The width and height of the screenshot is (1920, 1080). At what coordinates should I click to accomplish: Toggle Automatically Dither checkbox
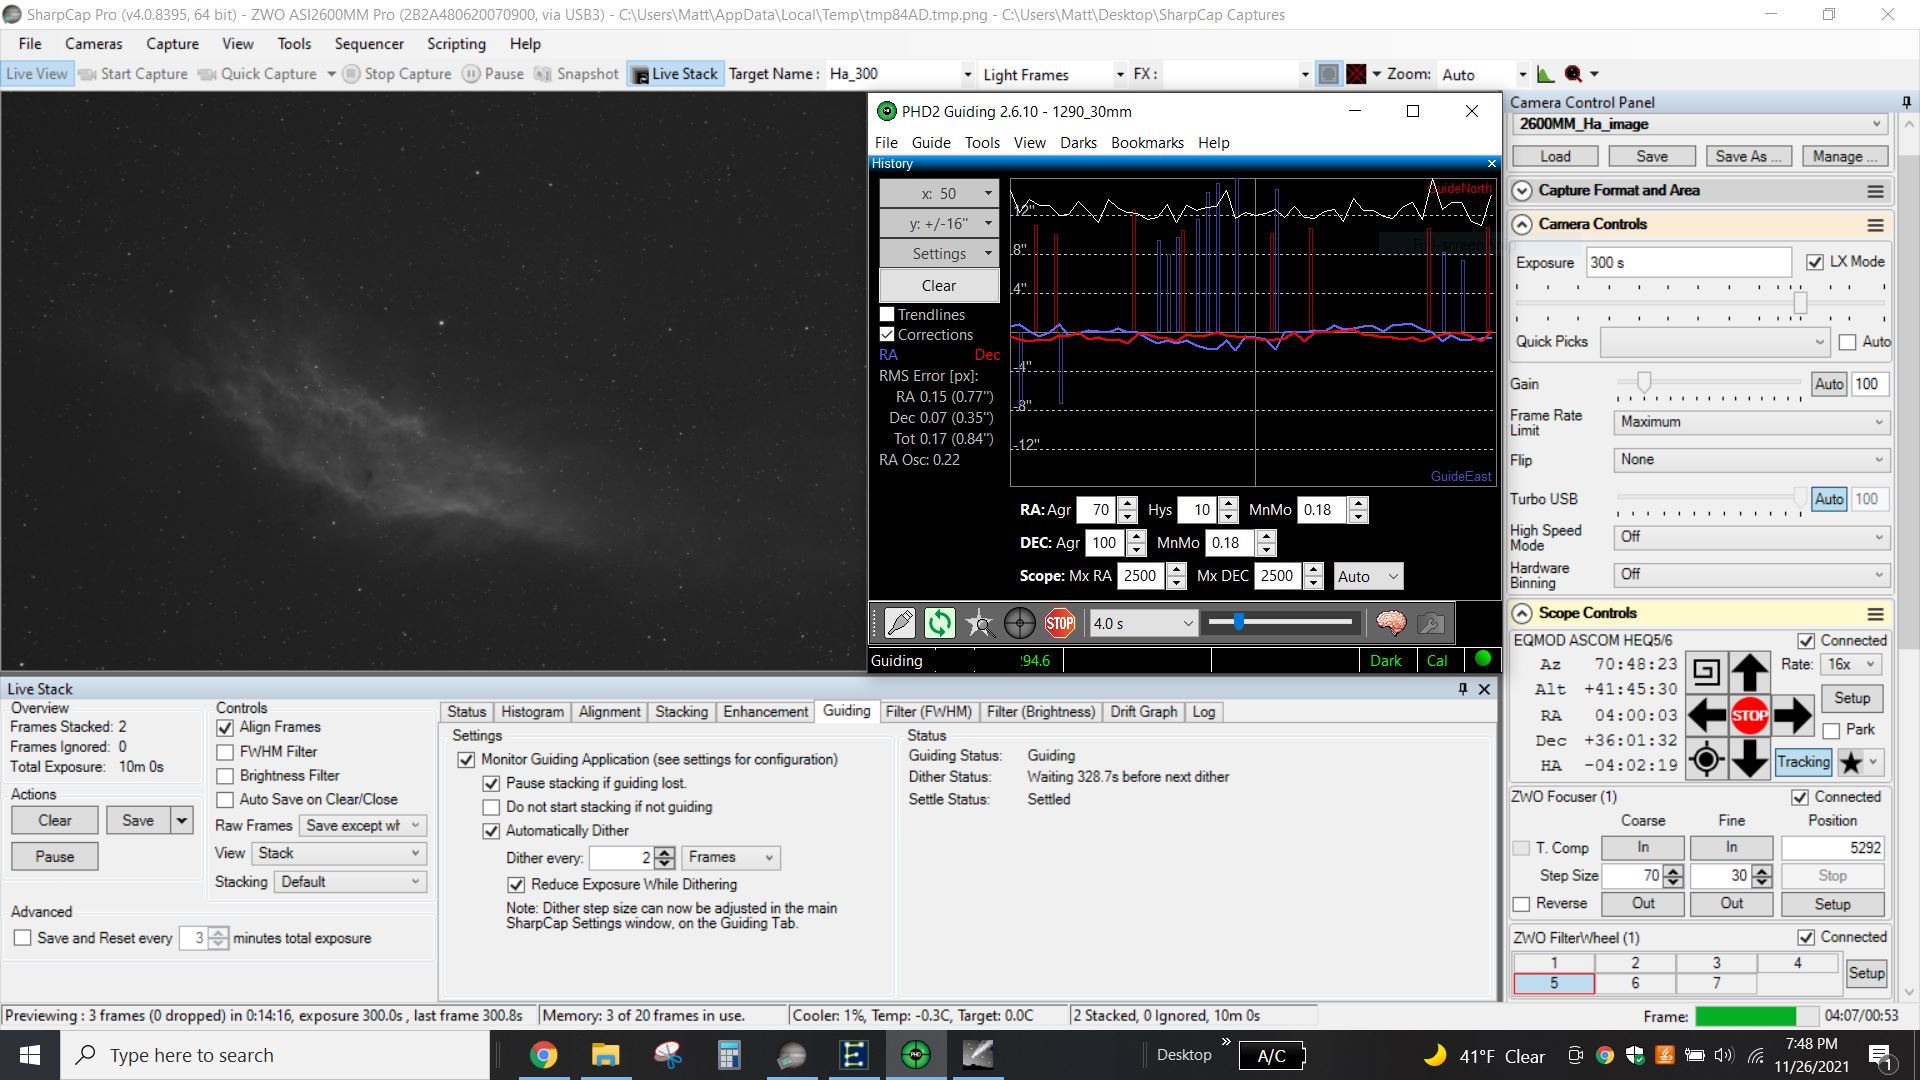[x=491, y=831]
